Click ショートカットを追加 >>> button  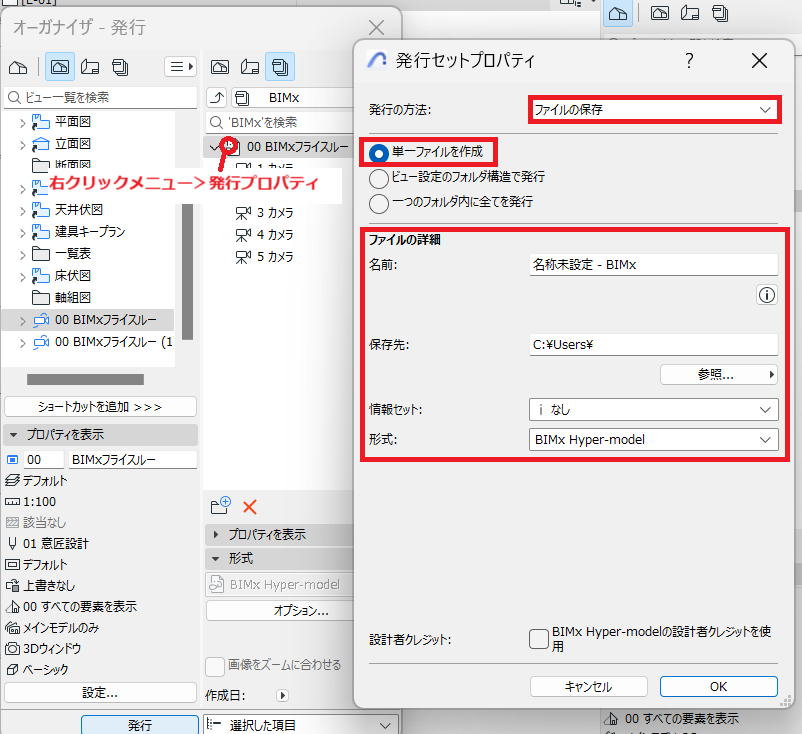pos(100,407)
